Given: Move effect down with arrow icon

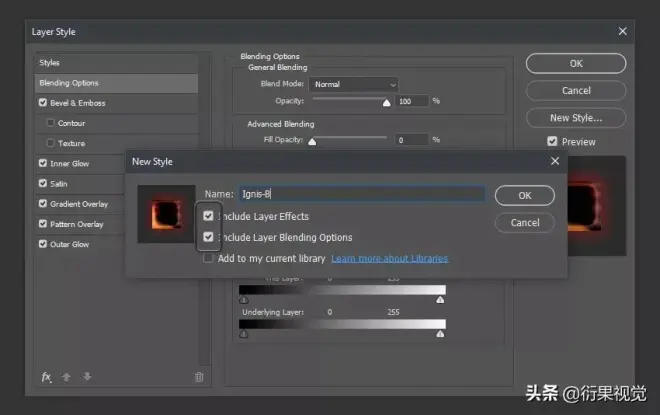Looking at the screenshot, I should (x=87, y=376).
